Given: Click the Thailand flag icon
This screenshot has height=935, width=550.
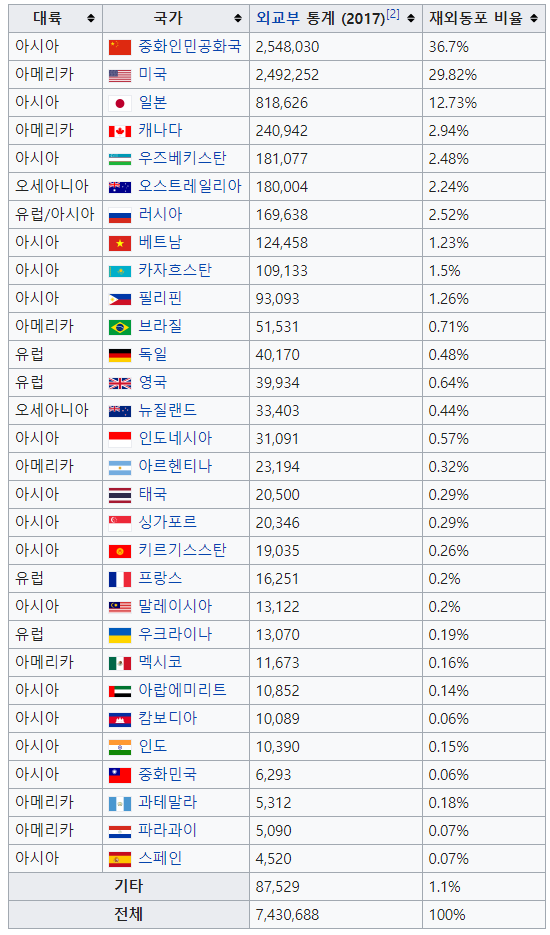Looking at the screenshot, I should coord(120,495).
